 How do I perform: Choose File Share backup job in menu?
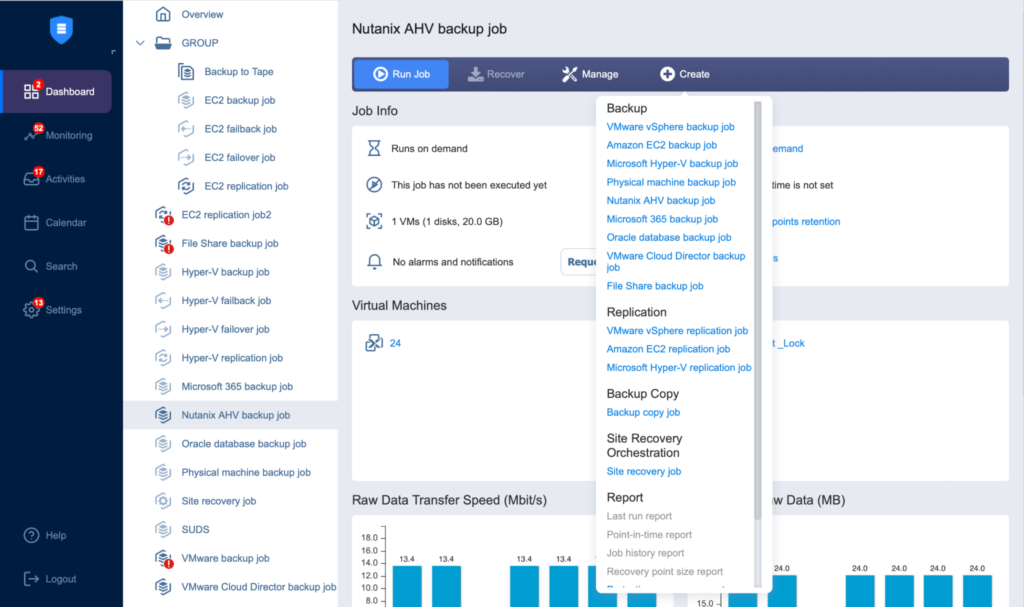tap(654, 286)
